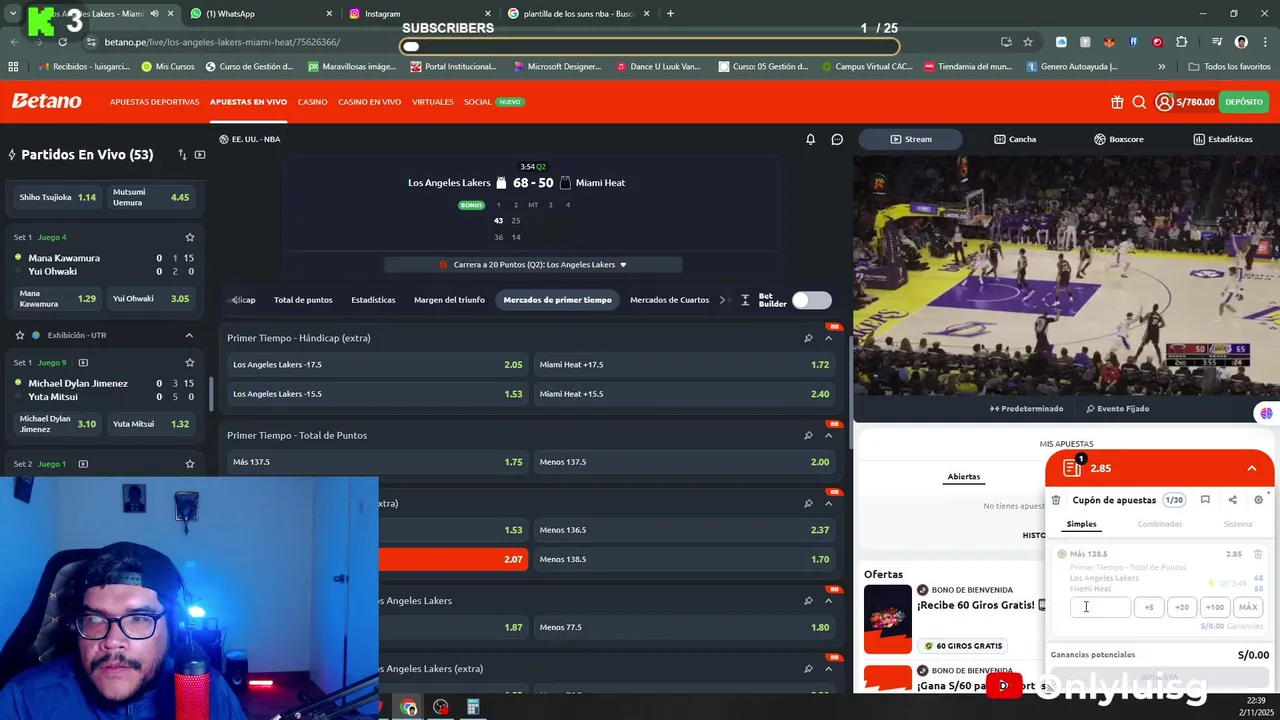Viewport: 1280px width, 720px height.
Task: Expand the hidden bookmarks overflow chevron
Action: (x=1161, y=67)
